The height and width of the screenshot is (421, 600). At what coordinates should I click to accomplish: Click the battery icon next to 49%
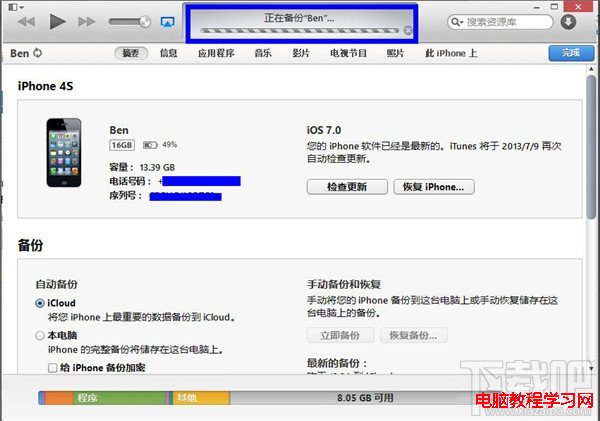point(150,145)
